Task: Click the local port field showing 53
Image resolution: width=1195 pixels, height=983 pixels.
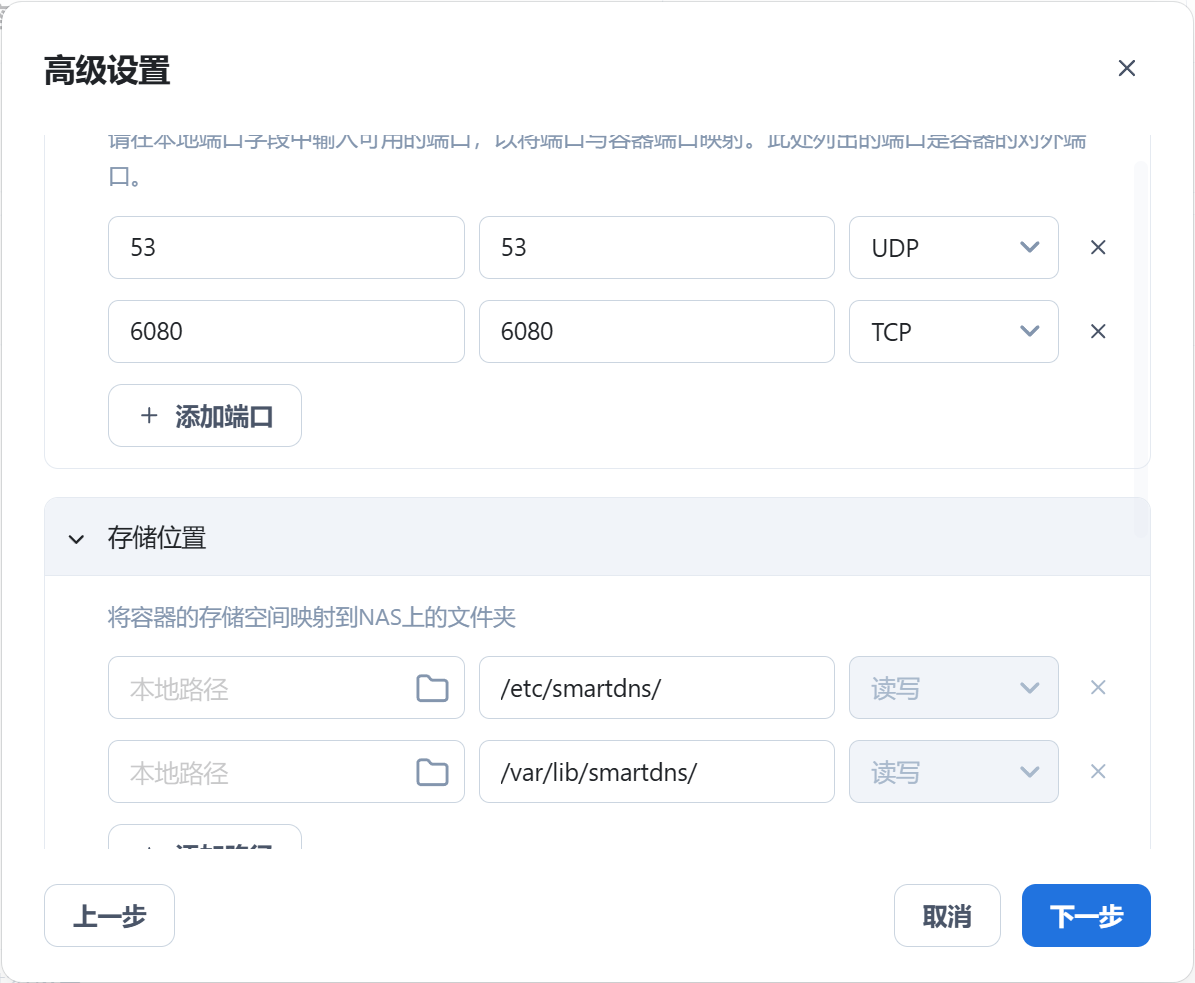Action: pos(285,248)
